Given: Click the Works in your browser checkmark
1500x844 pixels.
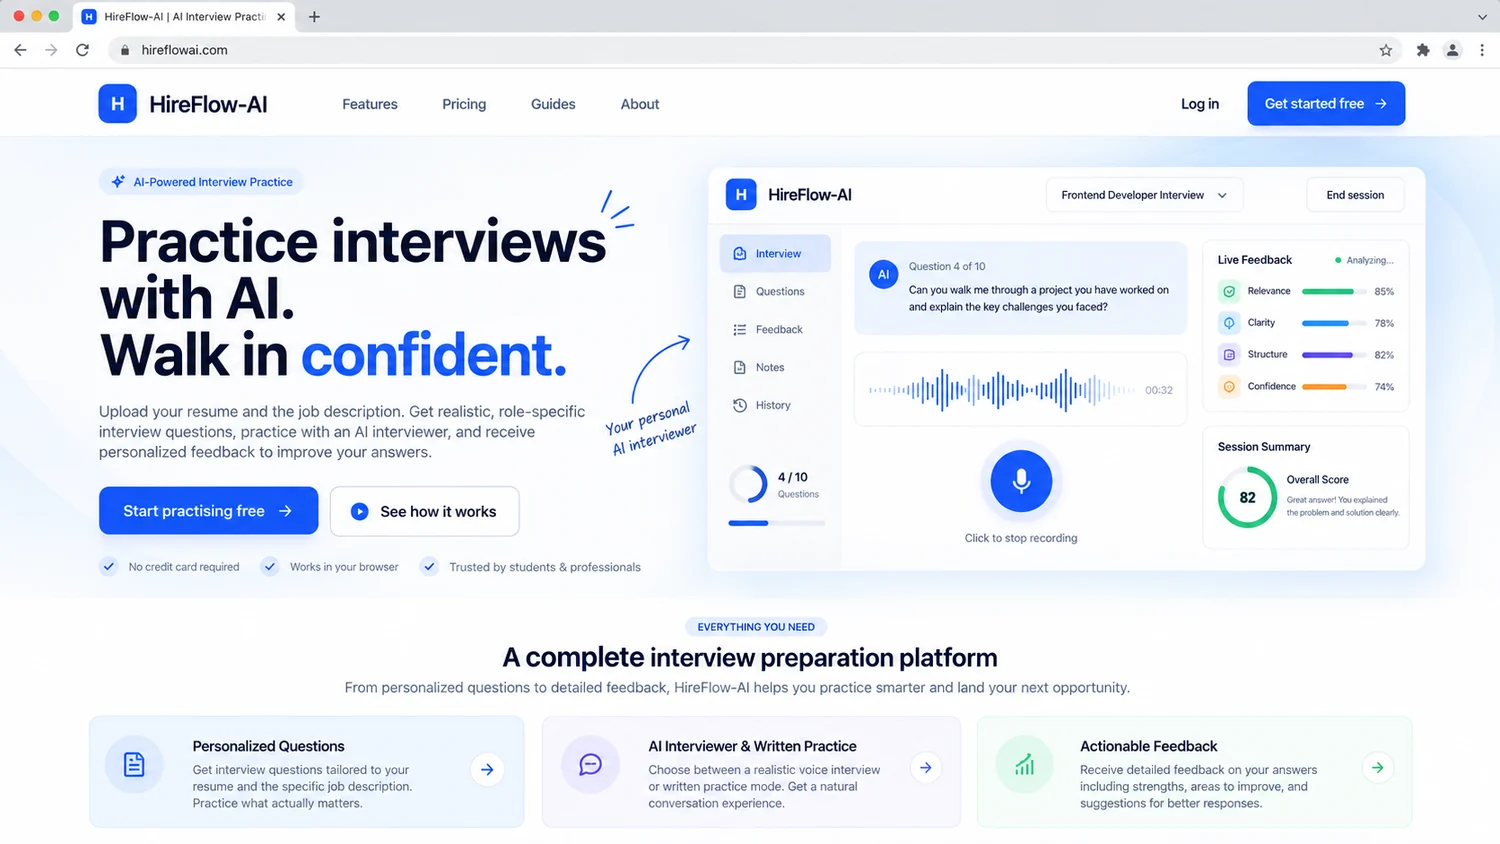Looking at the screenshot, I should pos(270,567).
